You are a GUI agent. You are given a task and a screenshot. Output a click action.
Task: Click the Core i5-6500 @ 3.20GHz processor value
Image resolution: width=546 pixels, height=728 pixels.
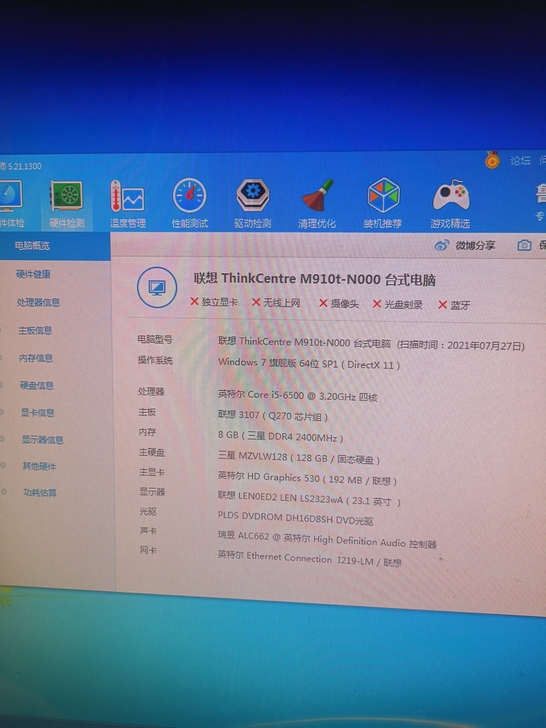[298, 396]
